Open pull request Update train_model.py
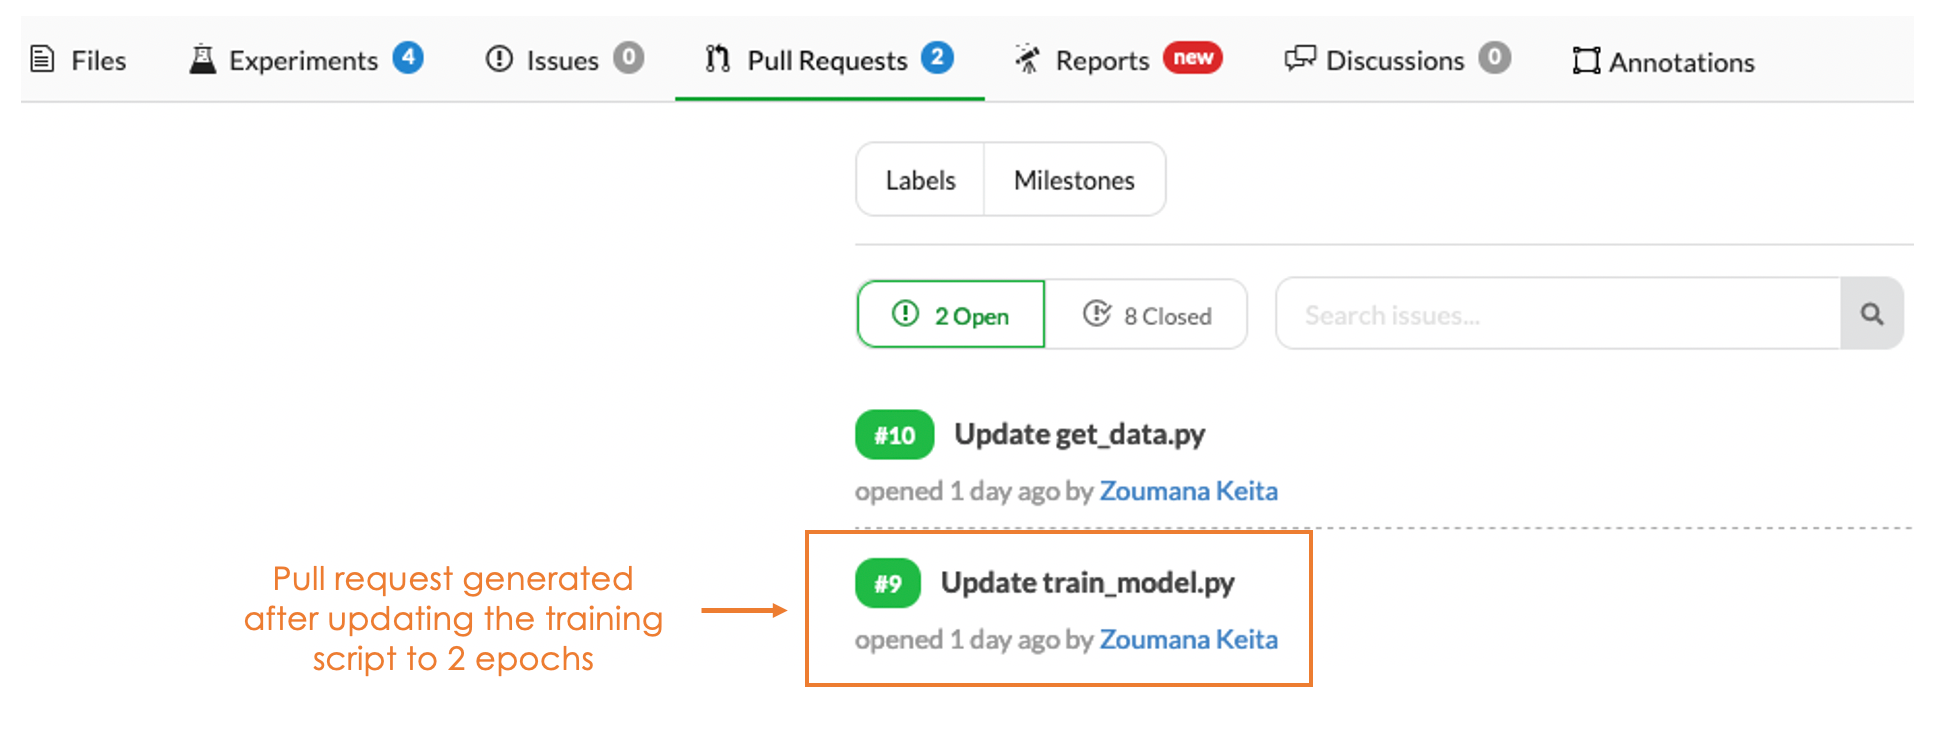Viewport: 1954px width, 752px height. coord(1087,582)
